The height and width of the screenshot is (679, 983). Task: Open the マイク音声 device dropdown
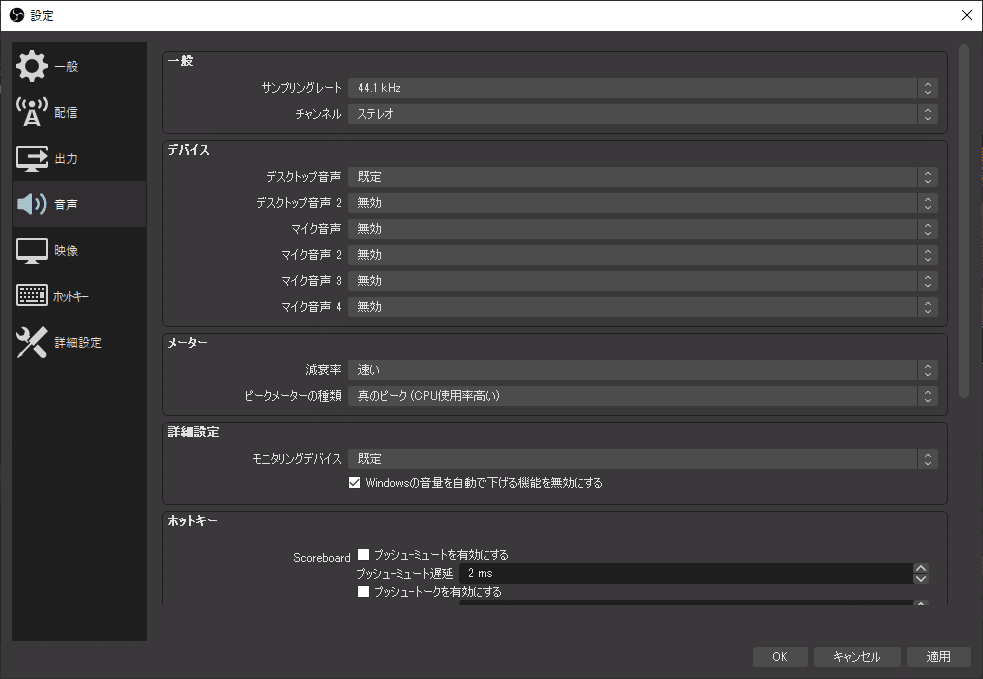(643, 229)
